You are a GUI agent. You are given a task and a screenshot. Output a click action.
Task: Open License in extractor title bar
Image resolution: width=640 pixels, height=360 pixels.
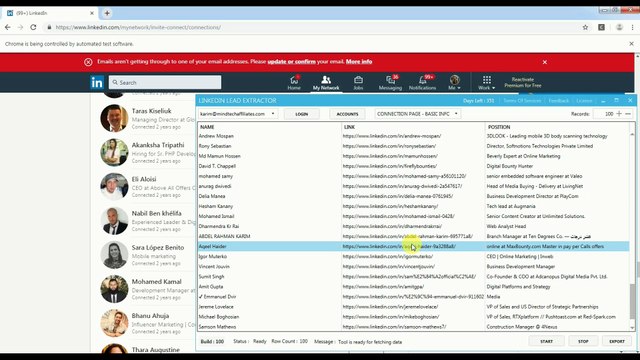coord(584,100)
